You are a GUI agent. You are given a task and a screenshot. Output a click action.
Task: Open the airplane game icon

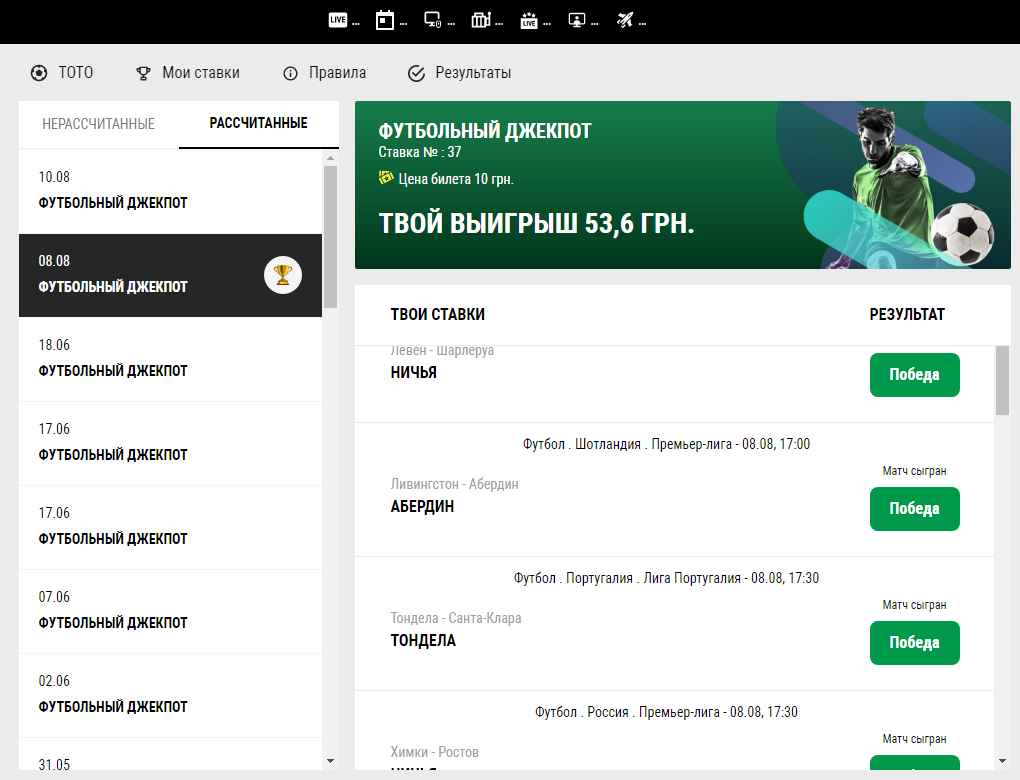coord(624,20)
